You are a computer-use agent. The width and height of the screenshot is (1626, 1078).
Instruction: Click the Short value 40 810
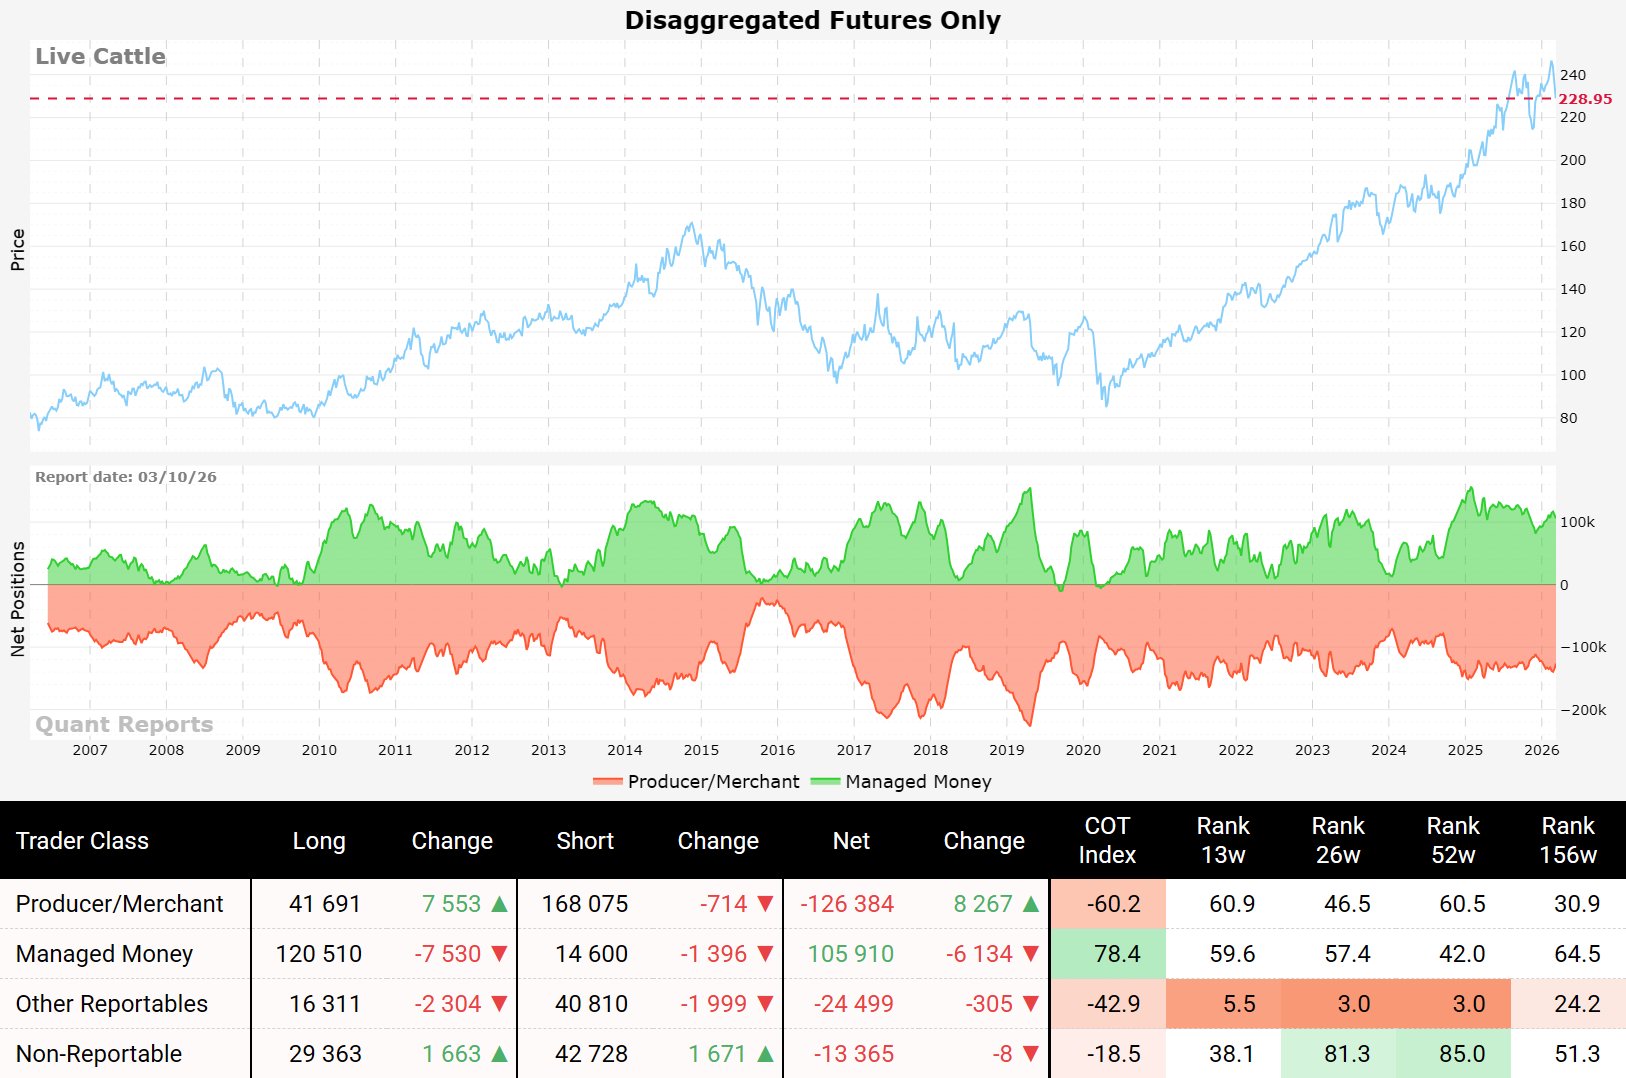[x=591, y=1004]
